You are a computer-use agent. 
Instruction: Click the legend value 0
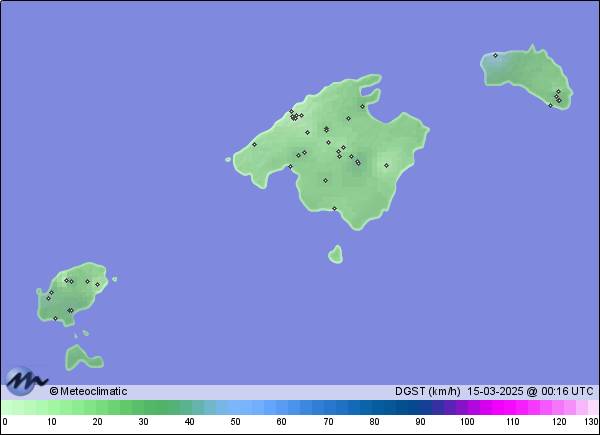[4, 422]
